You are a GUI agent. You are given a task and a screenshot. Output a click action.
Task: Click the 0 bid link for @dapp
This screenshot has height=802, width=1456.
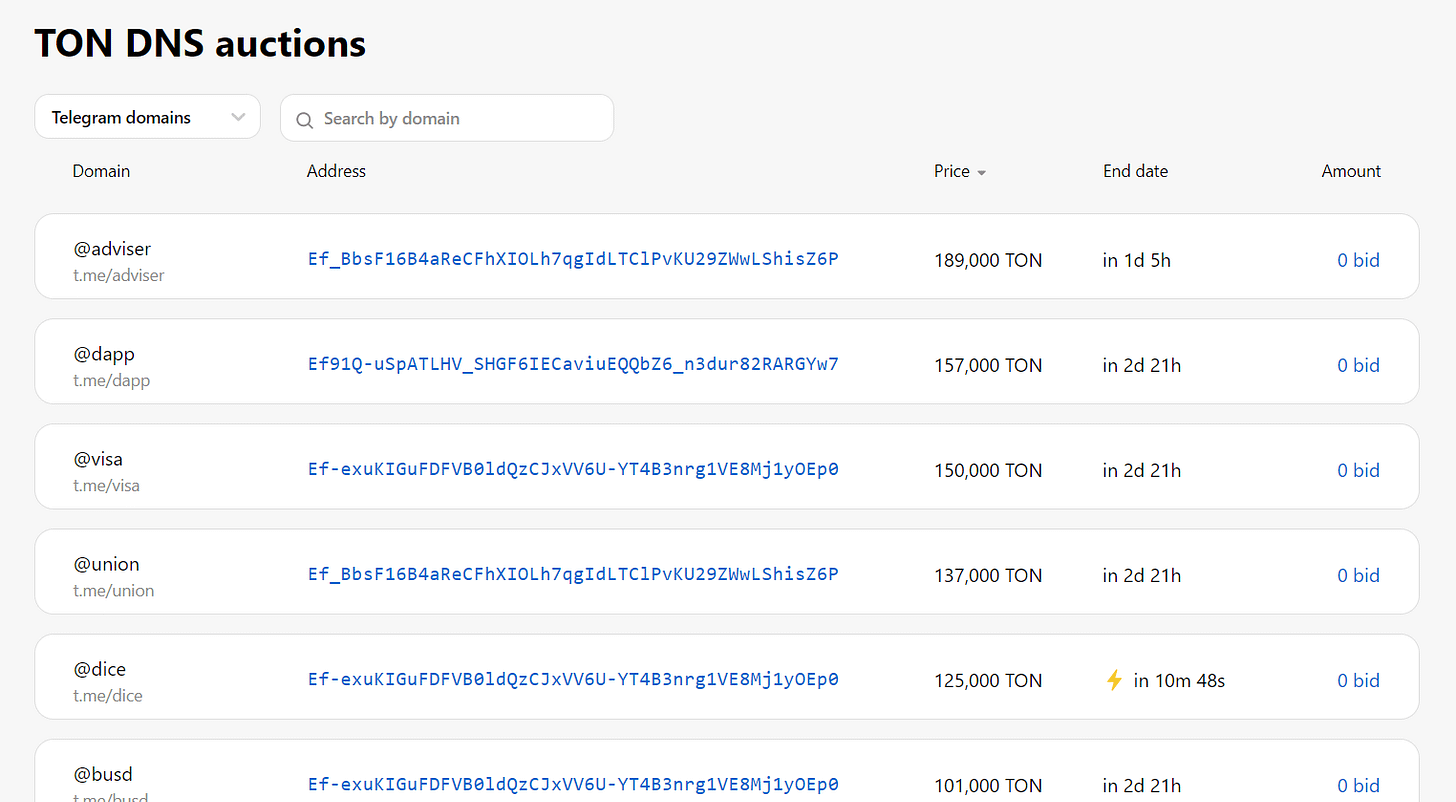click(x=1358, y=365)
